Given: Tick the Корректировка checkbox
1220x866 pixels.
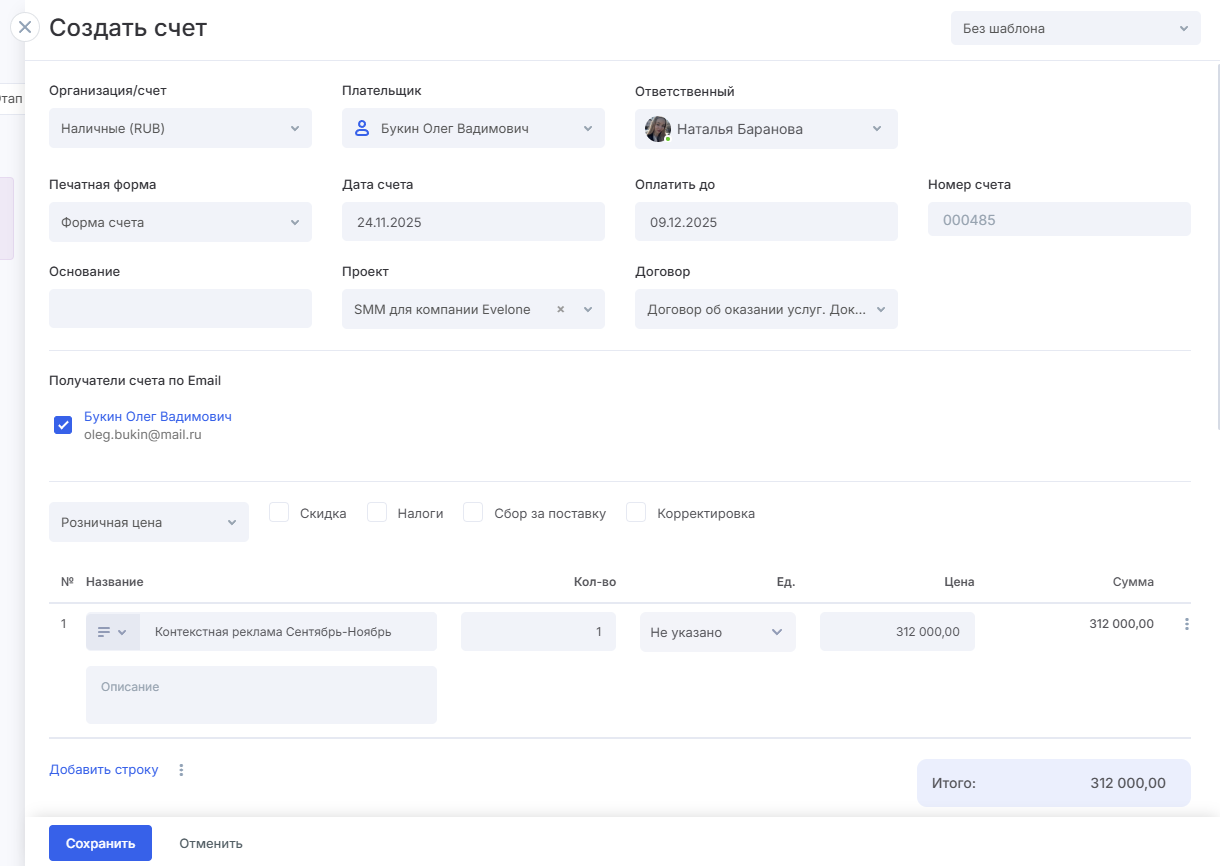Looking at the screenshot, I should coord(636,513).
